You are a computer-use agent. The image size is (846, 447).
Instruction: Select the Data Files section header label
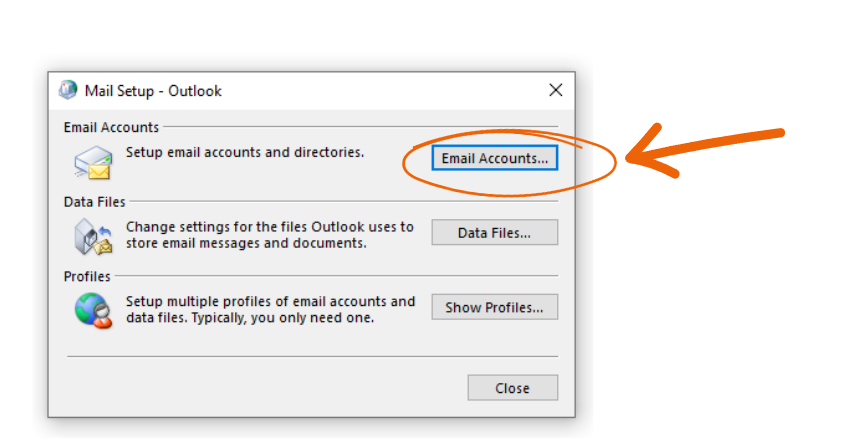pyautogui.click(x=94, y=202)
